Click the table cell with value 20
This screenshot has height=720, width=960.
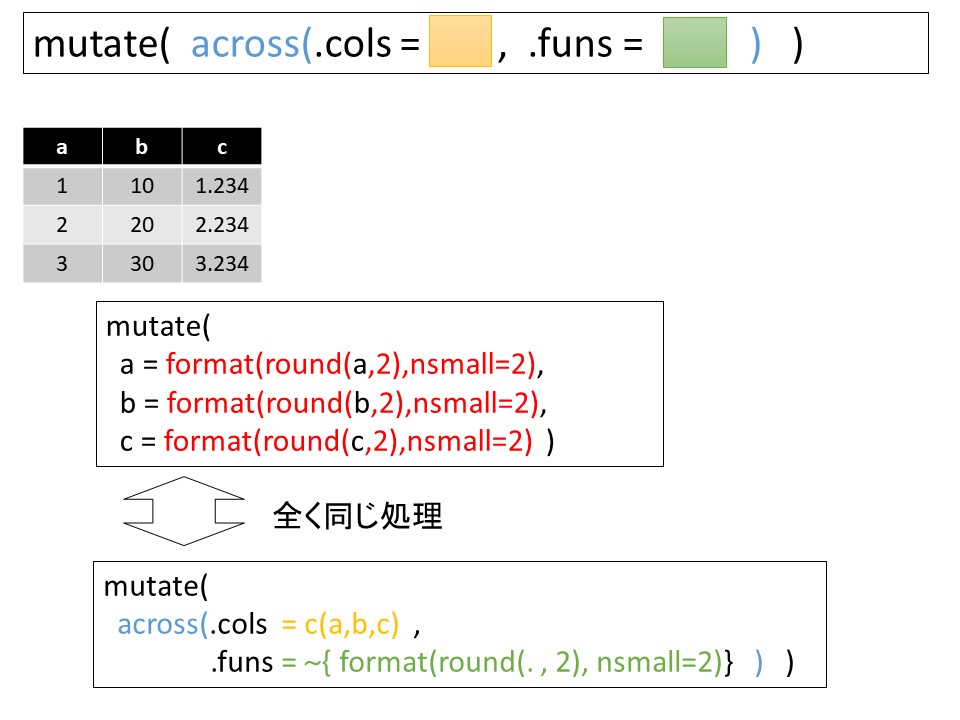click(x=142, y=225)
